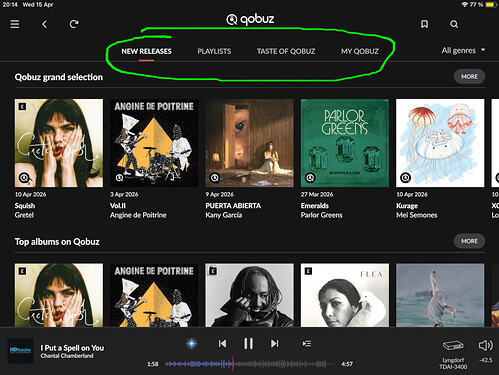Open Squish album cover in grand selection

59,143
